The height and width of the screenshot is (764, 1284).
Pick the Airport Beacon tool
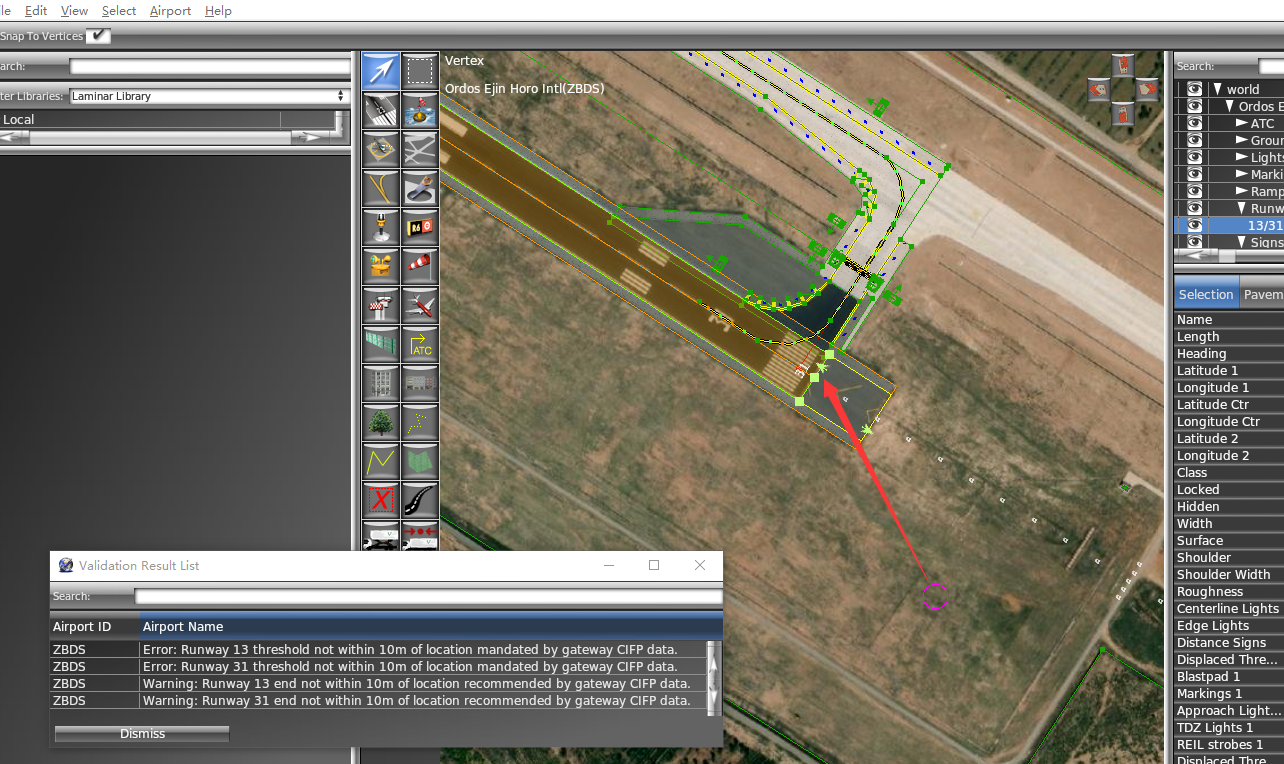[380, 227]
